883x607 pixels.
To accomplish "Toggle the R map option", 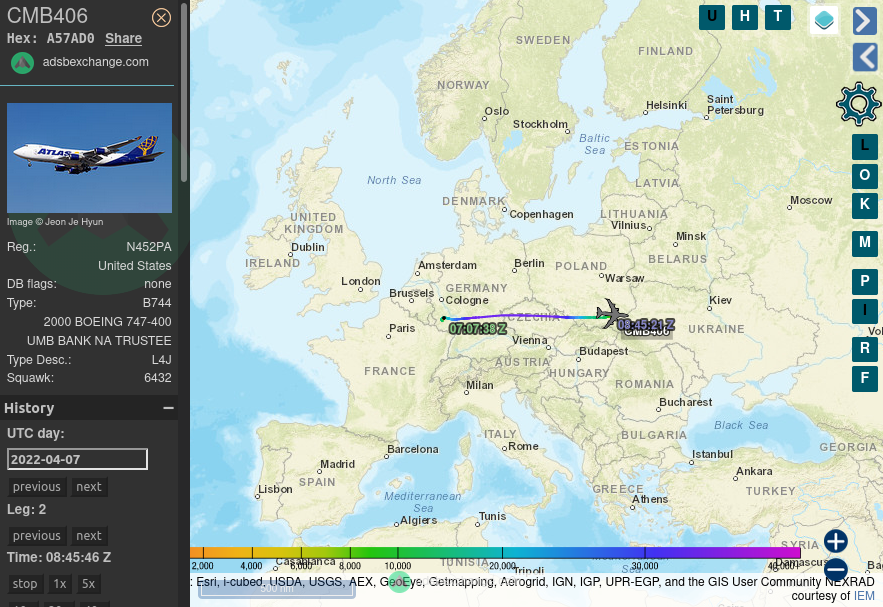I will [864, 349].
